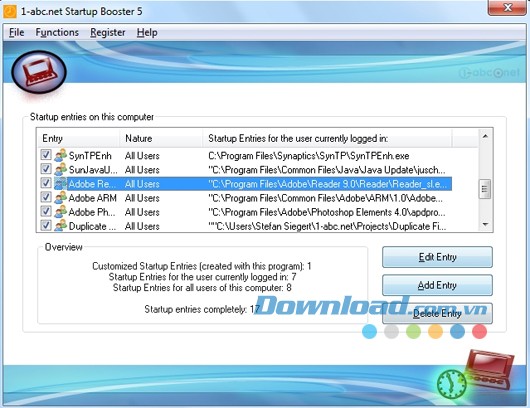Toggle the SynTPEnh entry checkbox

[x=46, y=155]
